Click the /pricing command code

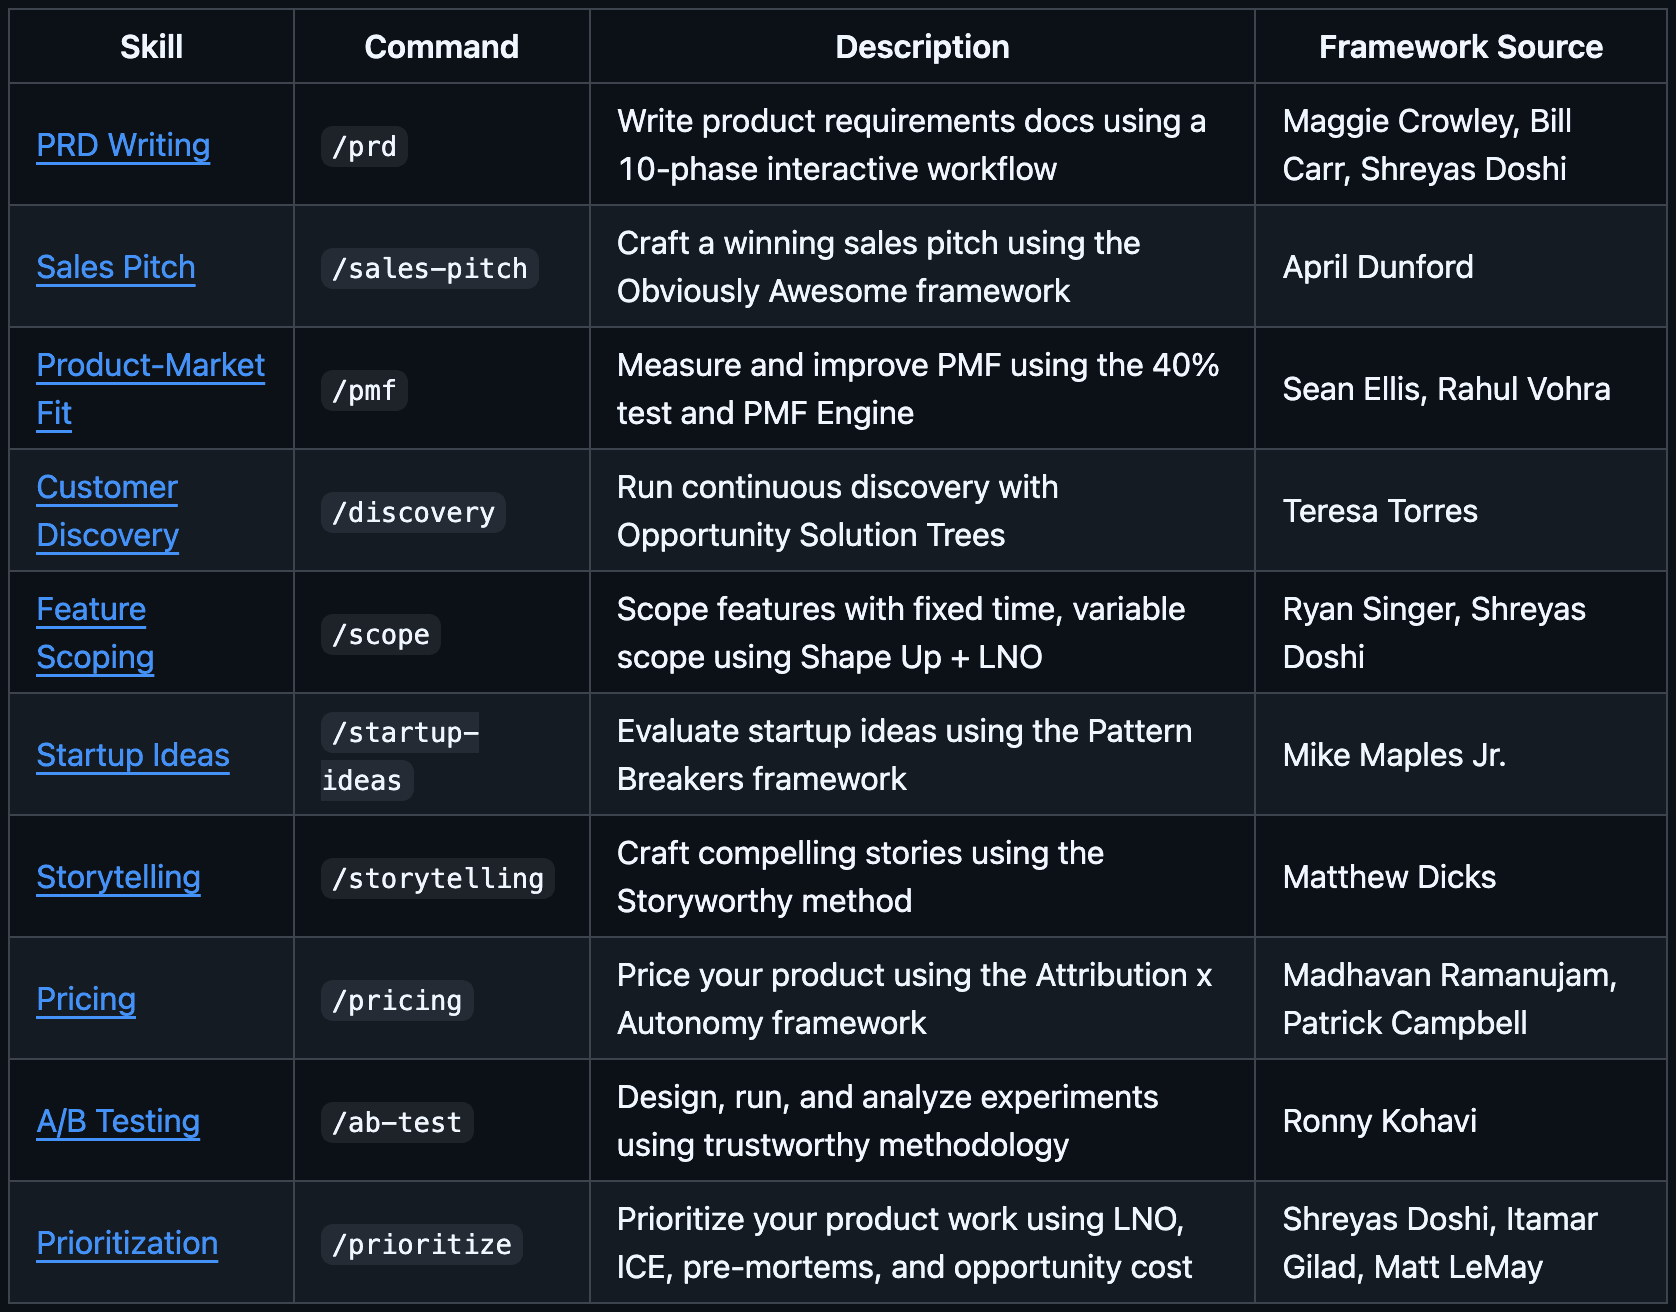click(397, 1000)
